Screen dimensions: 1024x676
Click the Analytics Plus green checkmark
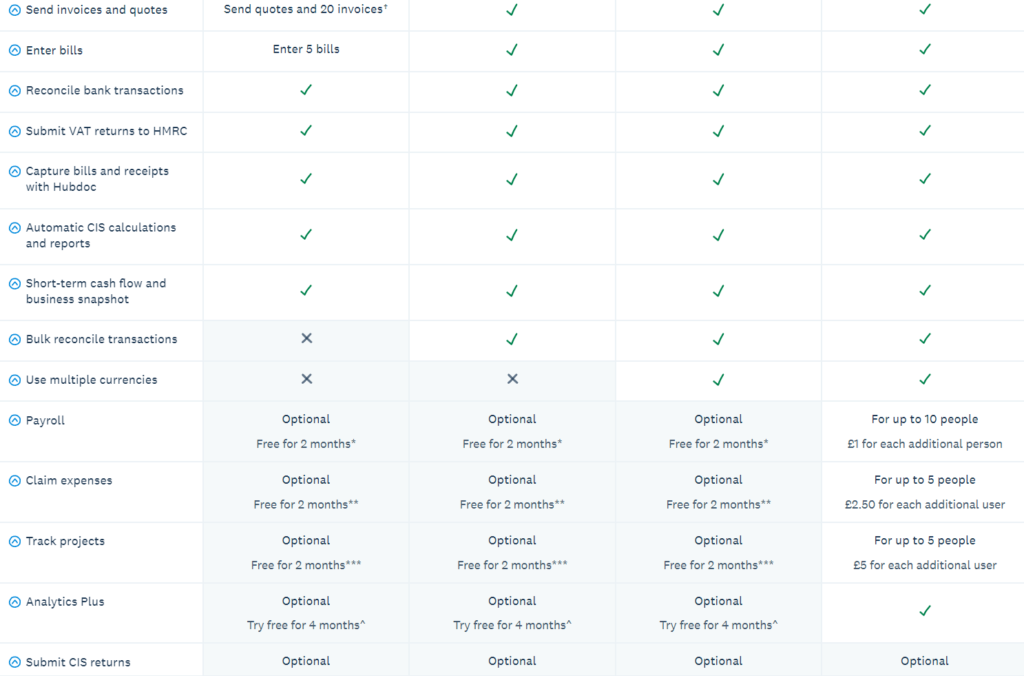click(x=925, y=611)
